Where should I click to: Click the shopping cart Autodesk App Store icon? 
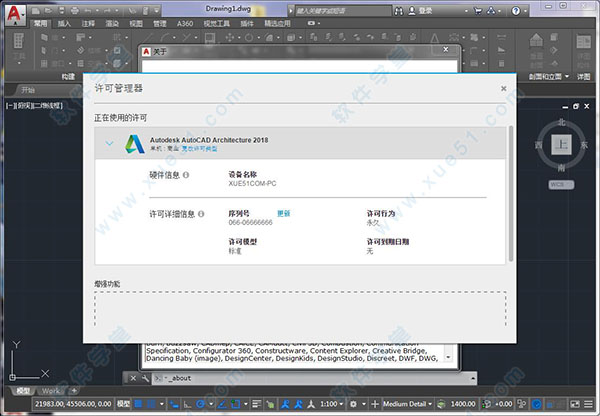click(478, 11)
